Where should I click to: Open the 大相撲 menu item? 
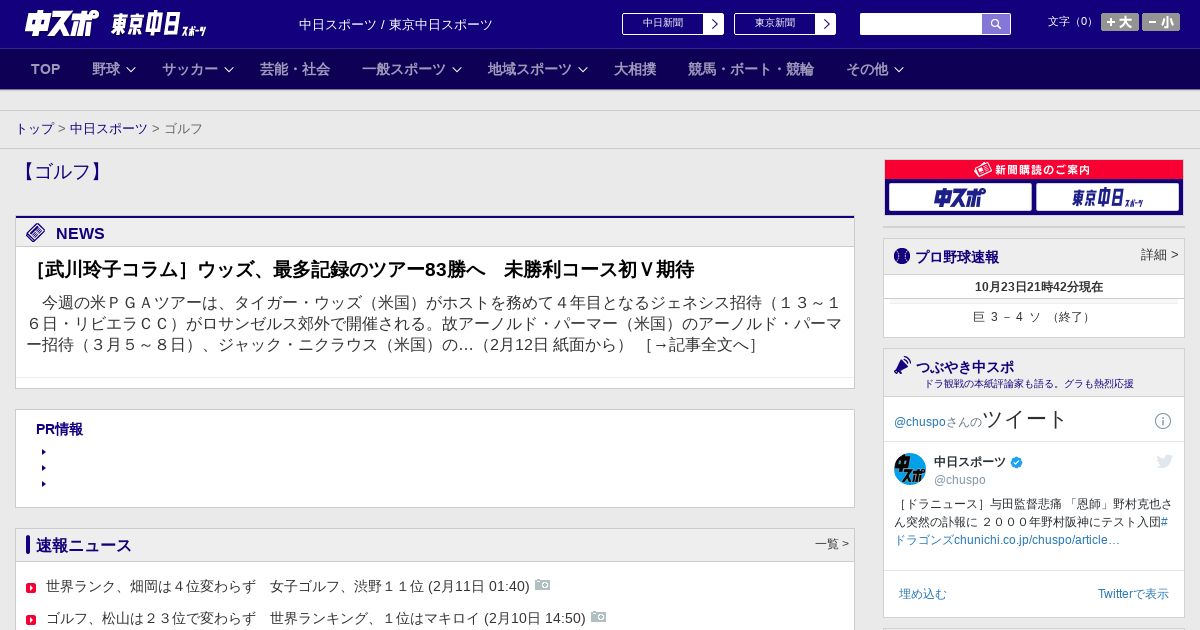click(635, 69)
